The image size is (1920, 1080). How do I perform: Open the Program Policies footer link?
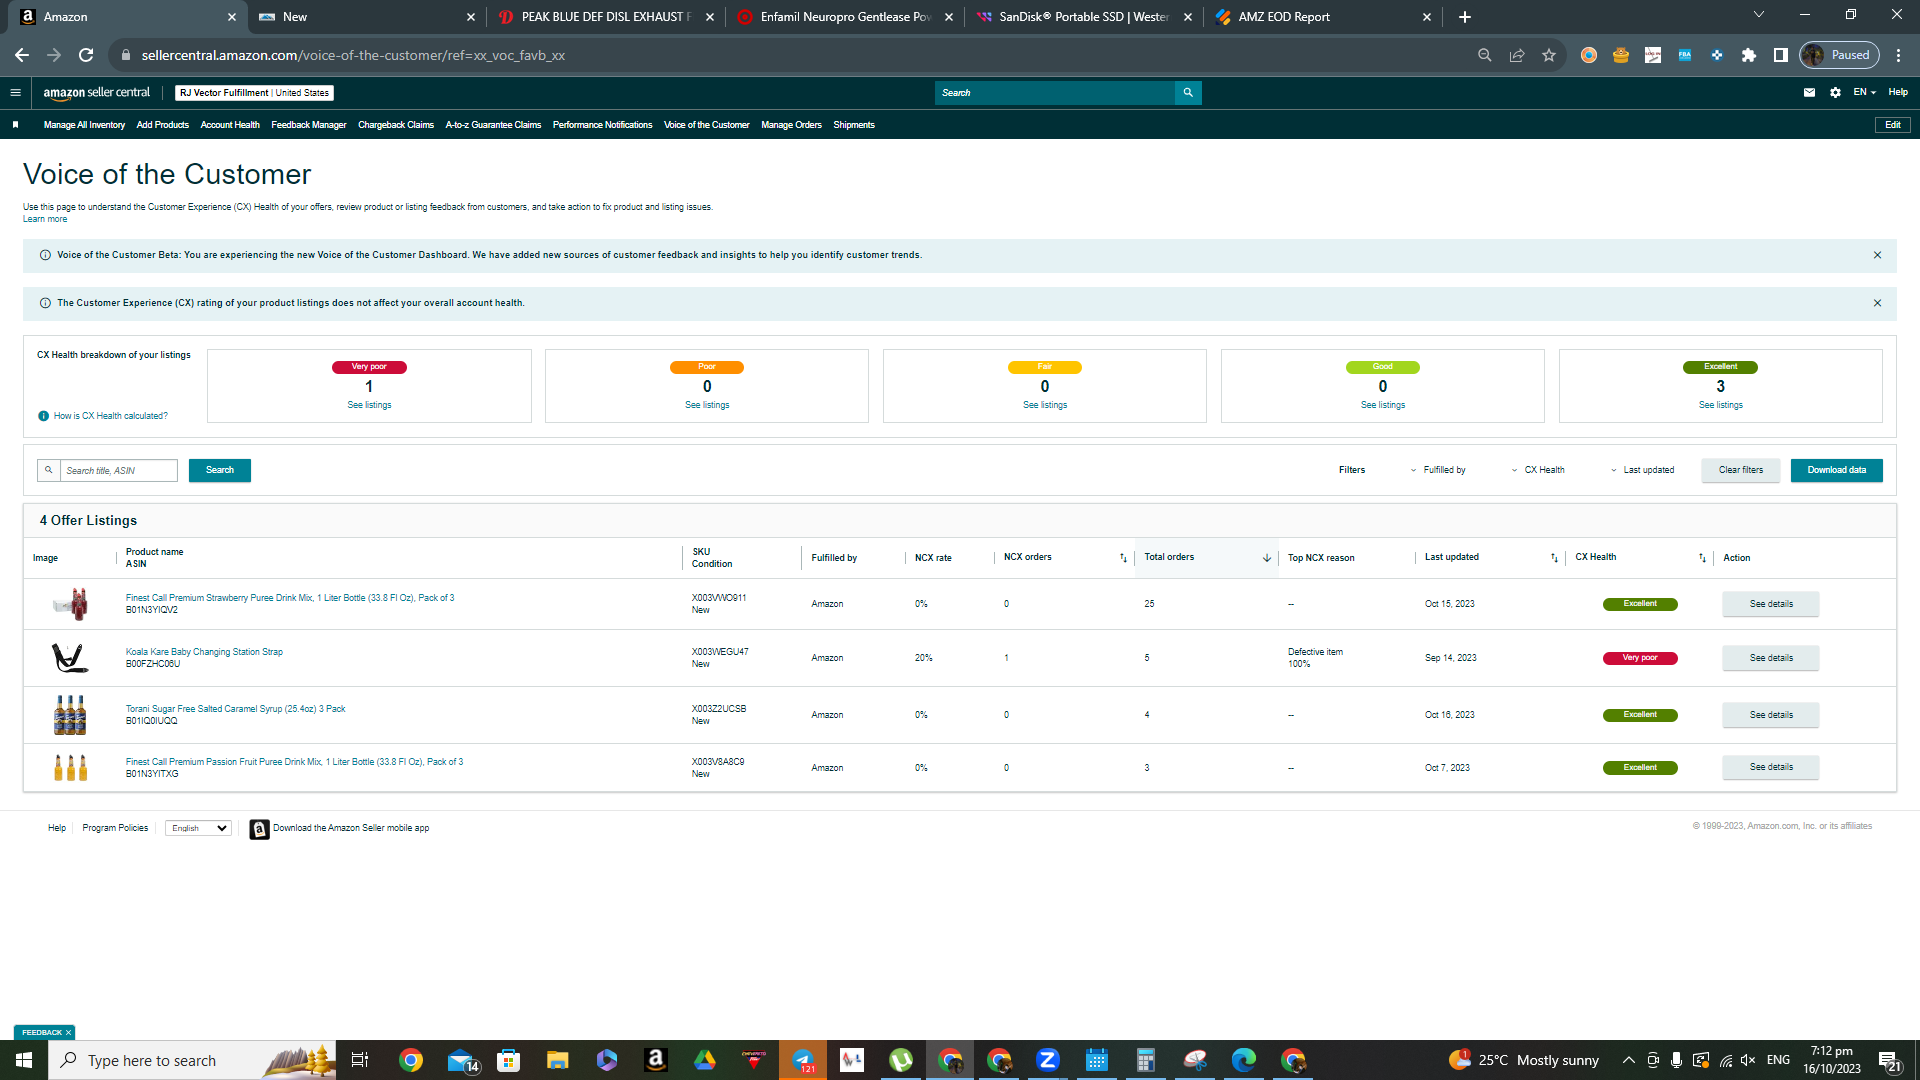(x=115, y=828)
